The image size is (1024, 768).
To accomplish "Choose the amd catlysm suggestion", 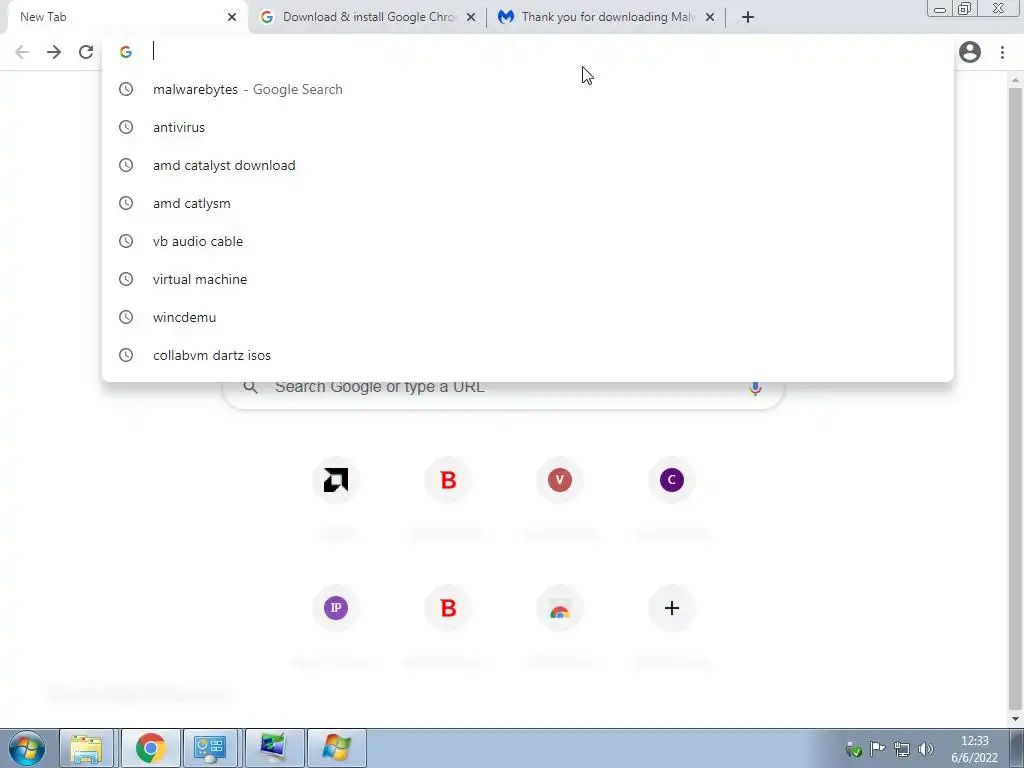I will 528,203.
